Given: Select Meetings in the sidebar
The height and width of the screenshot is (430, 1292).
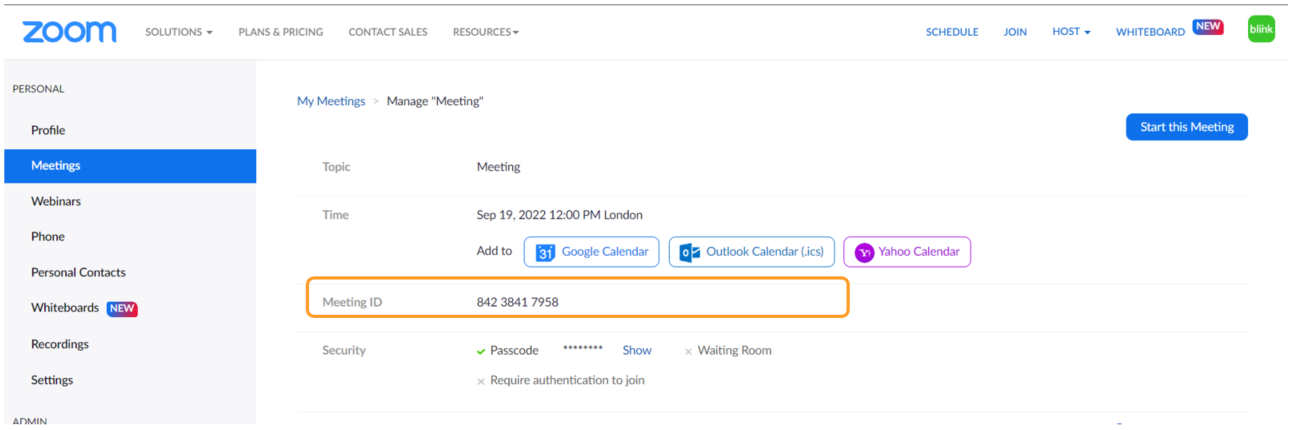Looking at the screenshot, I should coord(56,166).
